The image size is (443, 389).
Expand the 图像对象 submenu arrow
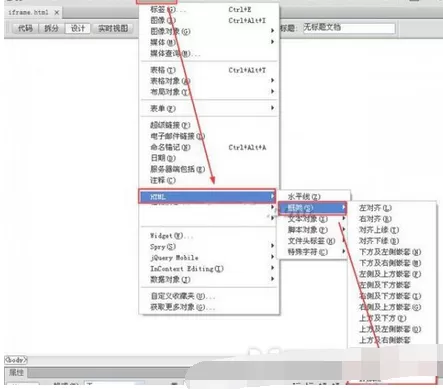point(272,31)
